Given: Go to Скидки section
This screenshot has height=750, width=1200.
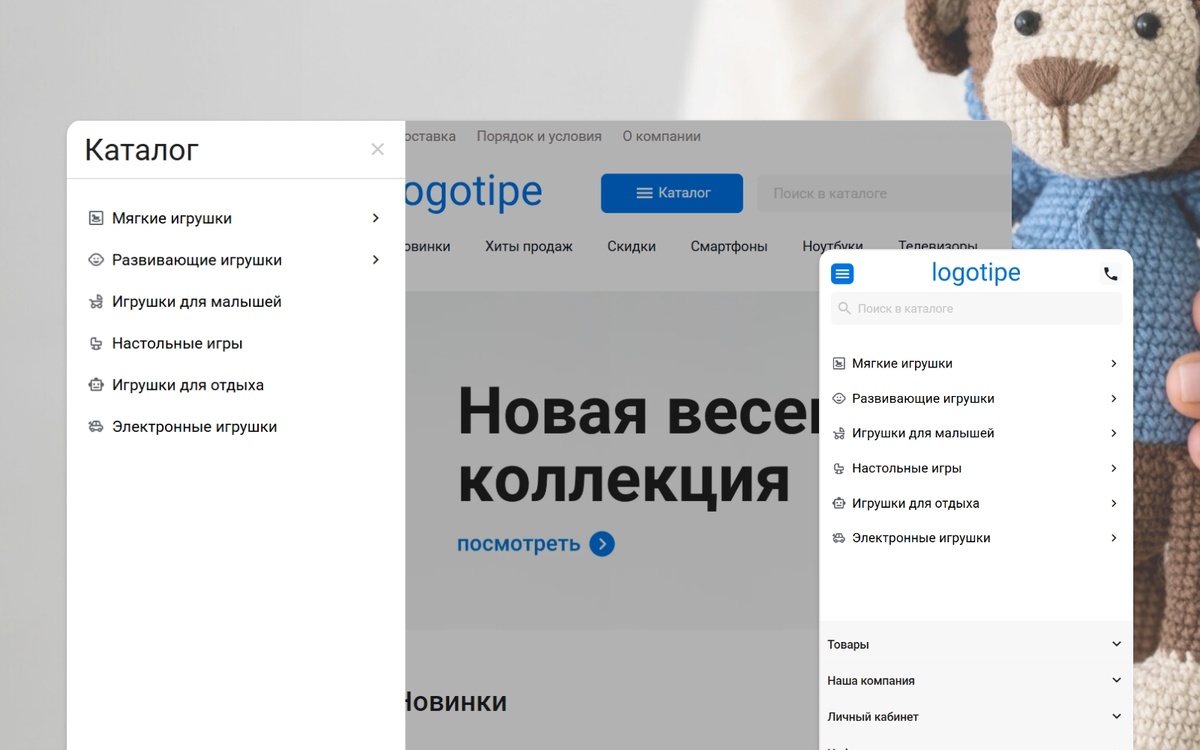Looking at the screenshot, I should [x=631, y=246].
